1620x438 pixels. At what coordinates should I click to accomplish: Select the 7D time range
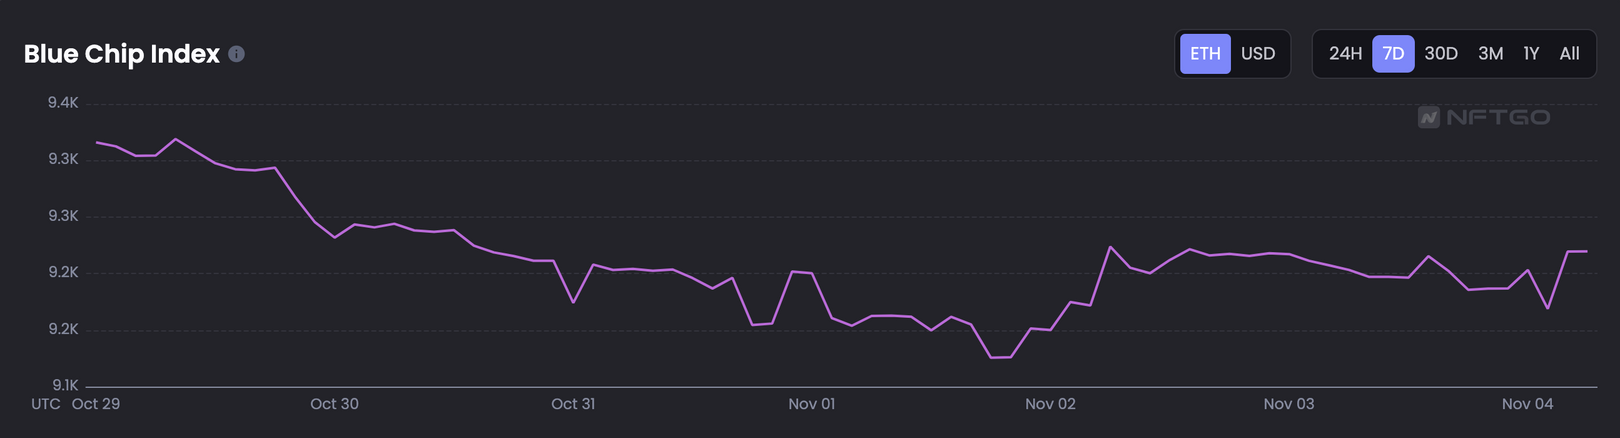[1393, 54]
